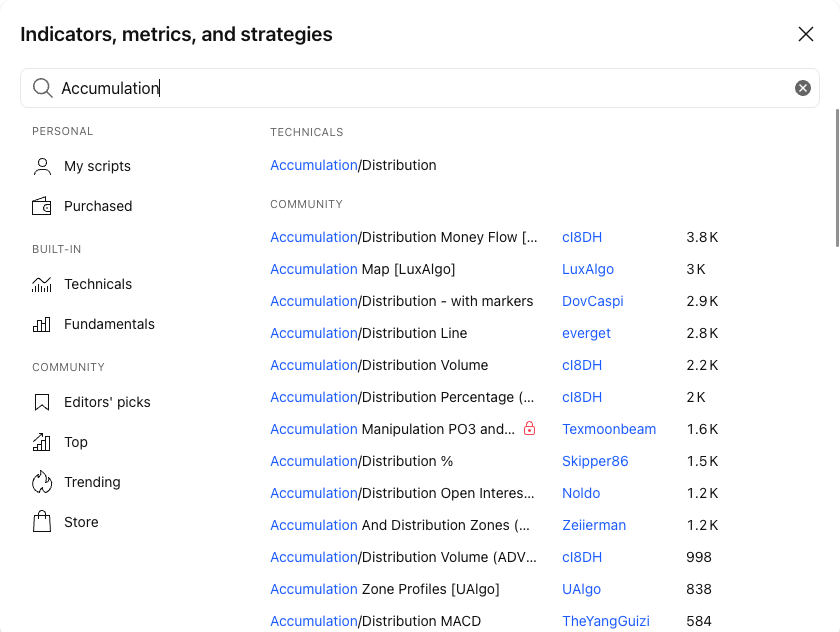Click the Trending flame icon

[x=42, y=482]
